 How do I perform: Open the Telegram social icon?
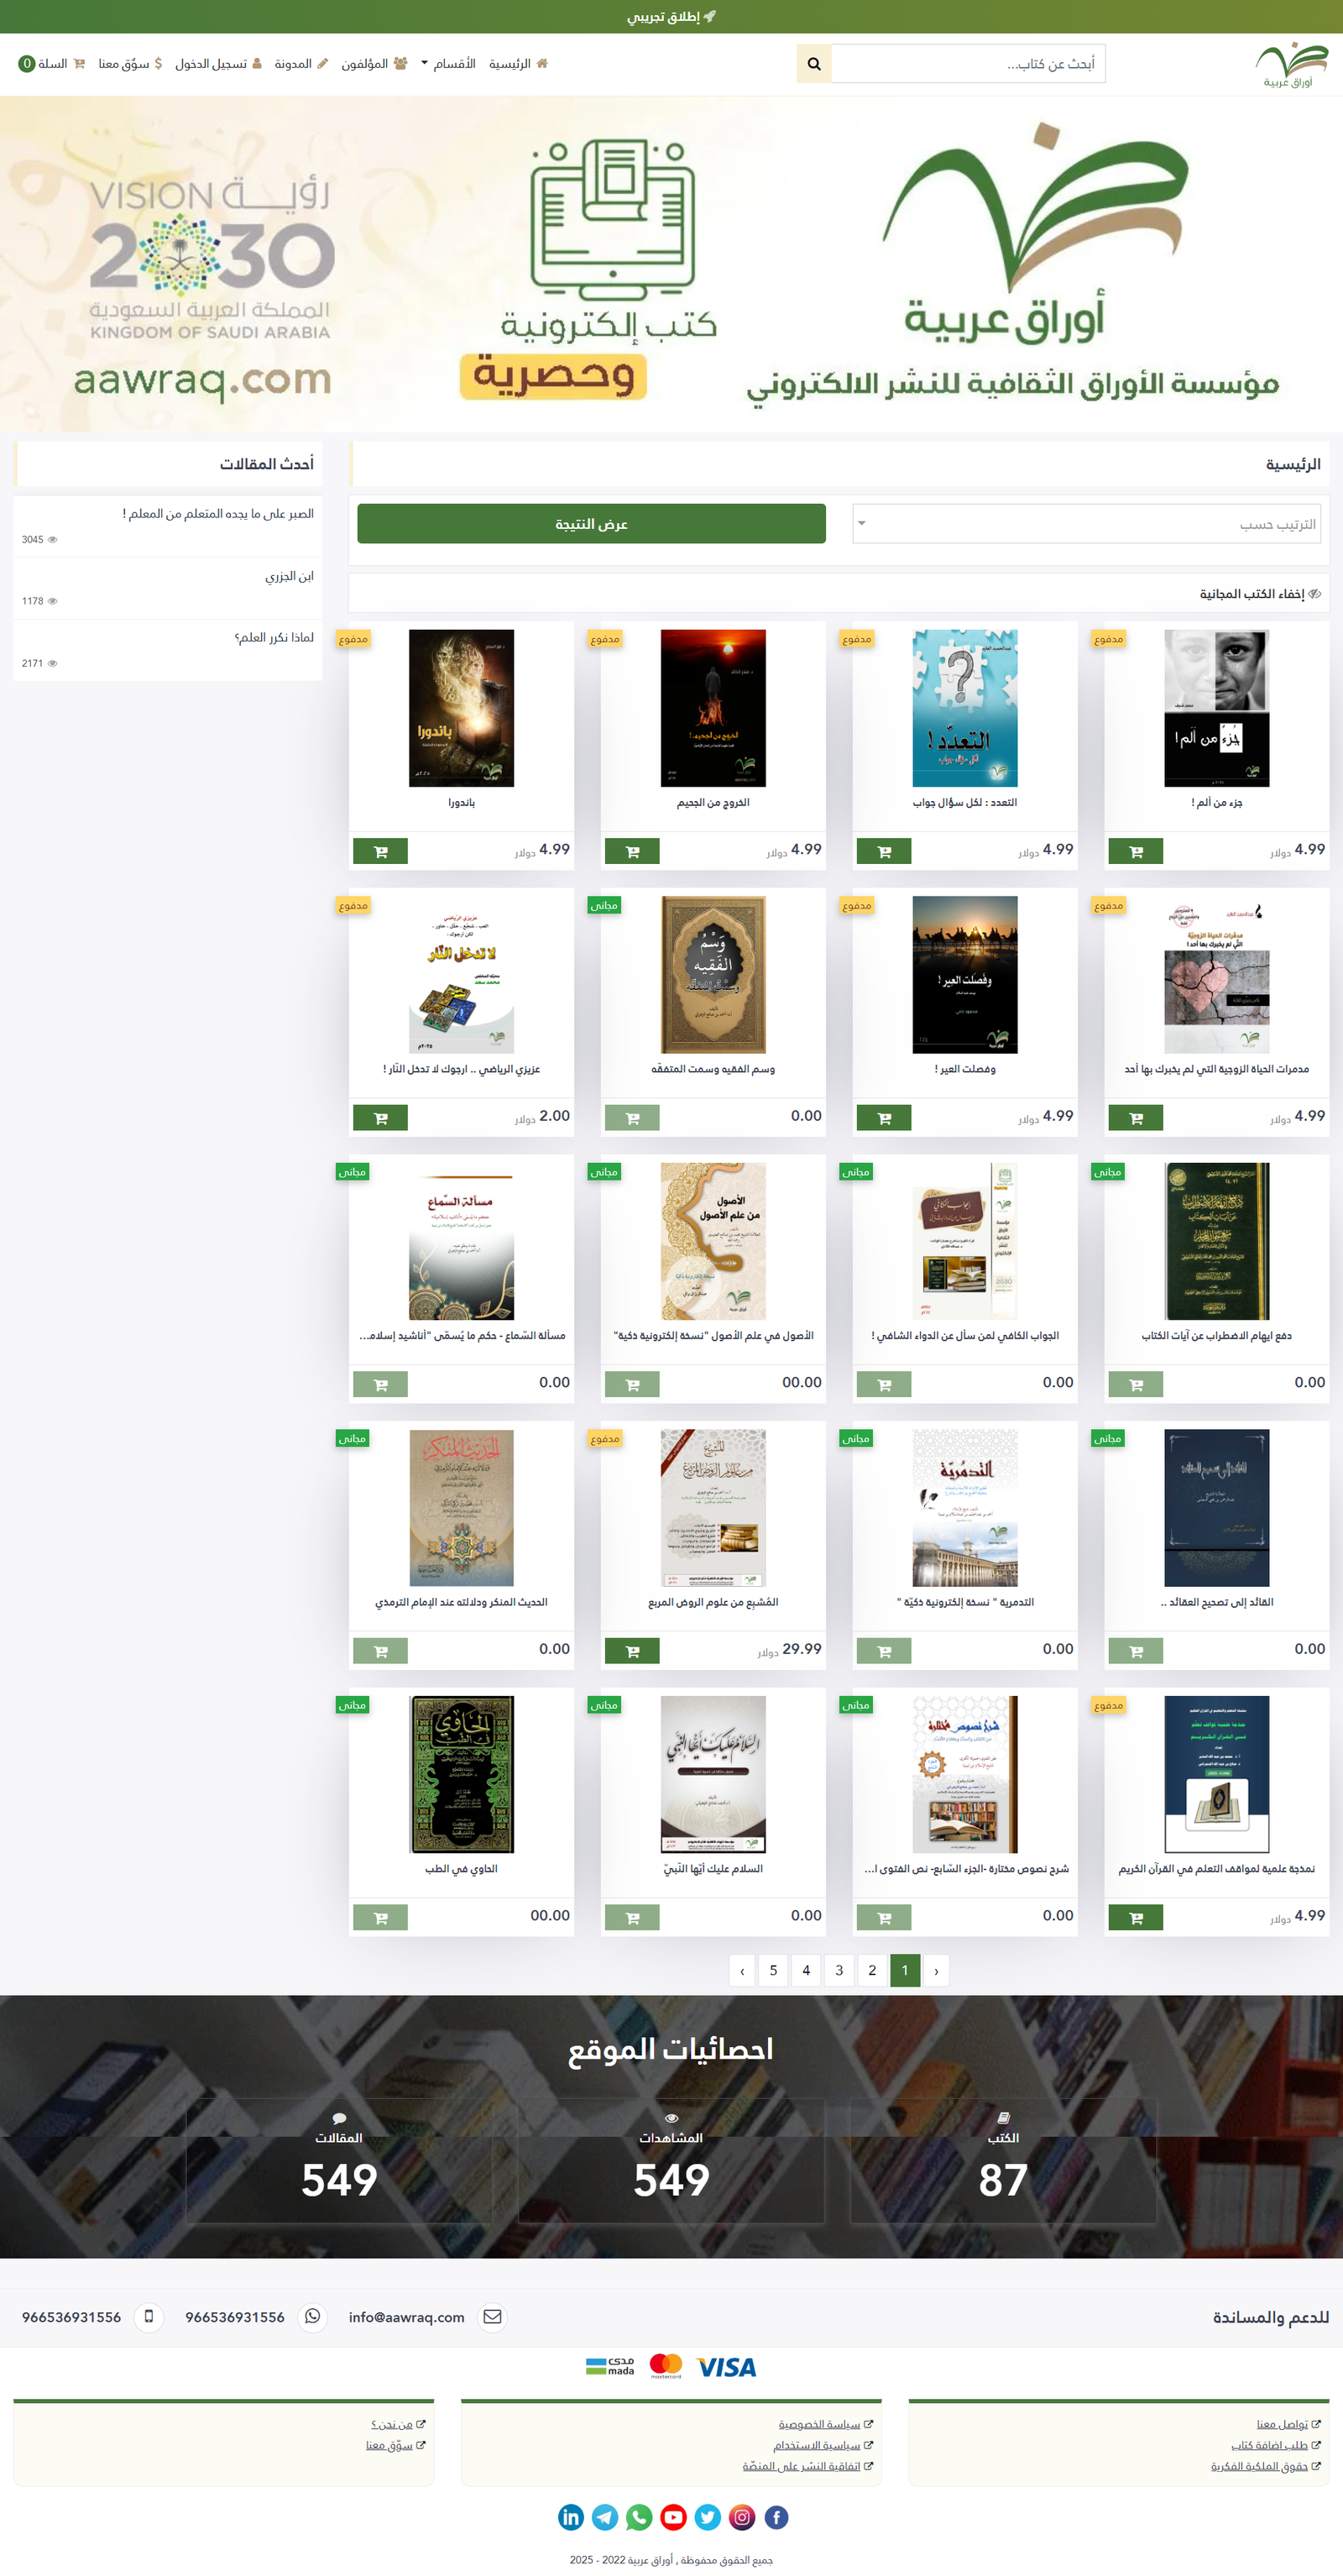tap(605, 2516)
